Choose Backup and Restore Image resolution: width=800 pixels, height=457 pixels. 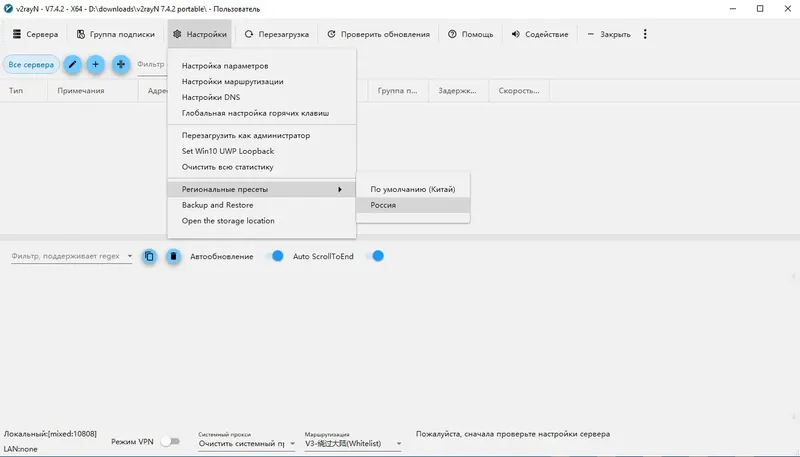(x=262, y=205)
